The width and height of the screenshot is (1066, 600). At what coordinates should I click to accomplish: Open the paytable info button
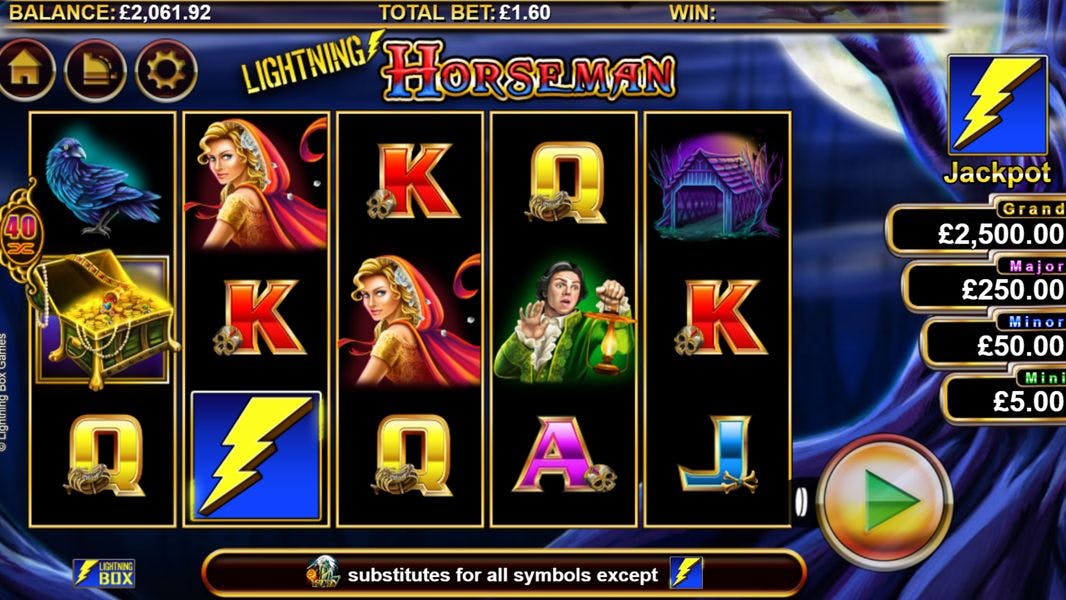coord(95,70)
